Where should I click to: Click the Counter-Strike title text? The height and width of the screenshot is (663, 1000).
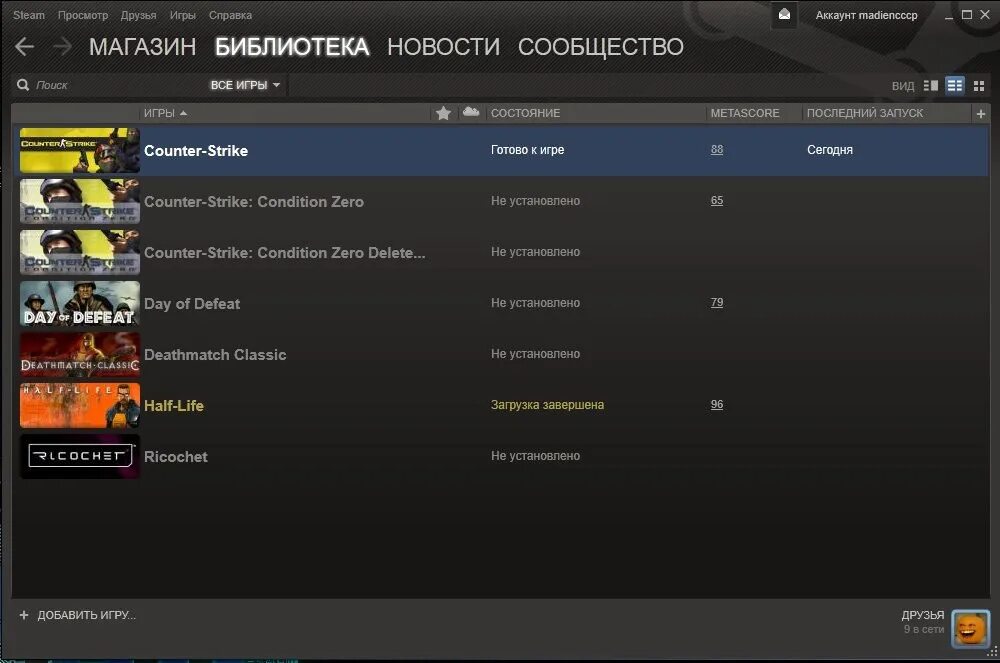point(196,150)
